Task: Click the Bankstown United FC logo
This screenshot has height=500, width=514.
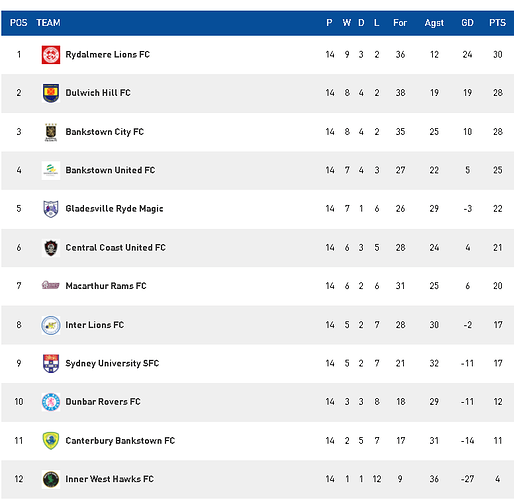Action: [51, 170]
